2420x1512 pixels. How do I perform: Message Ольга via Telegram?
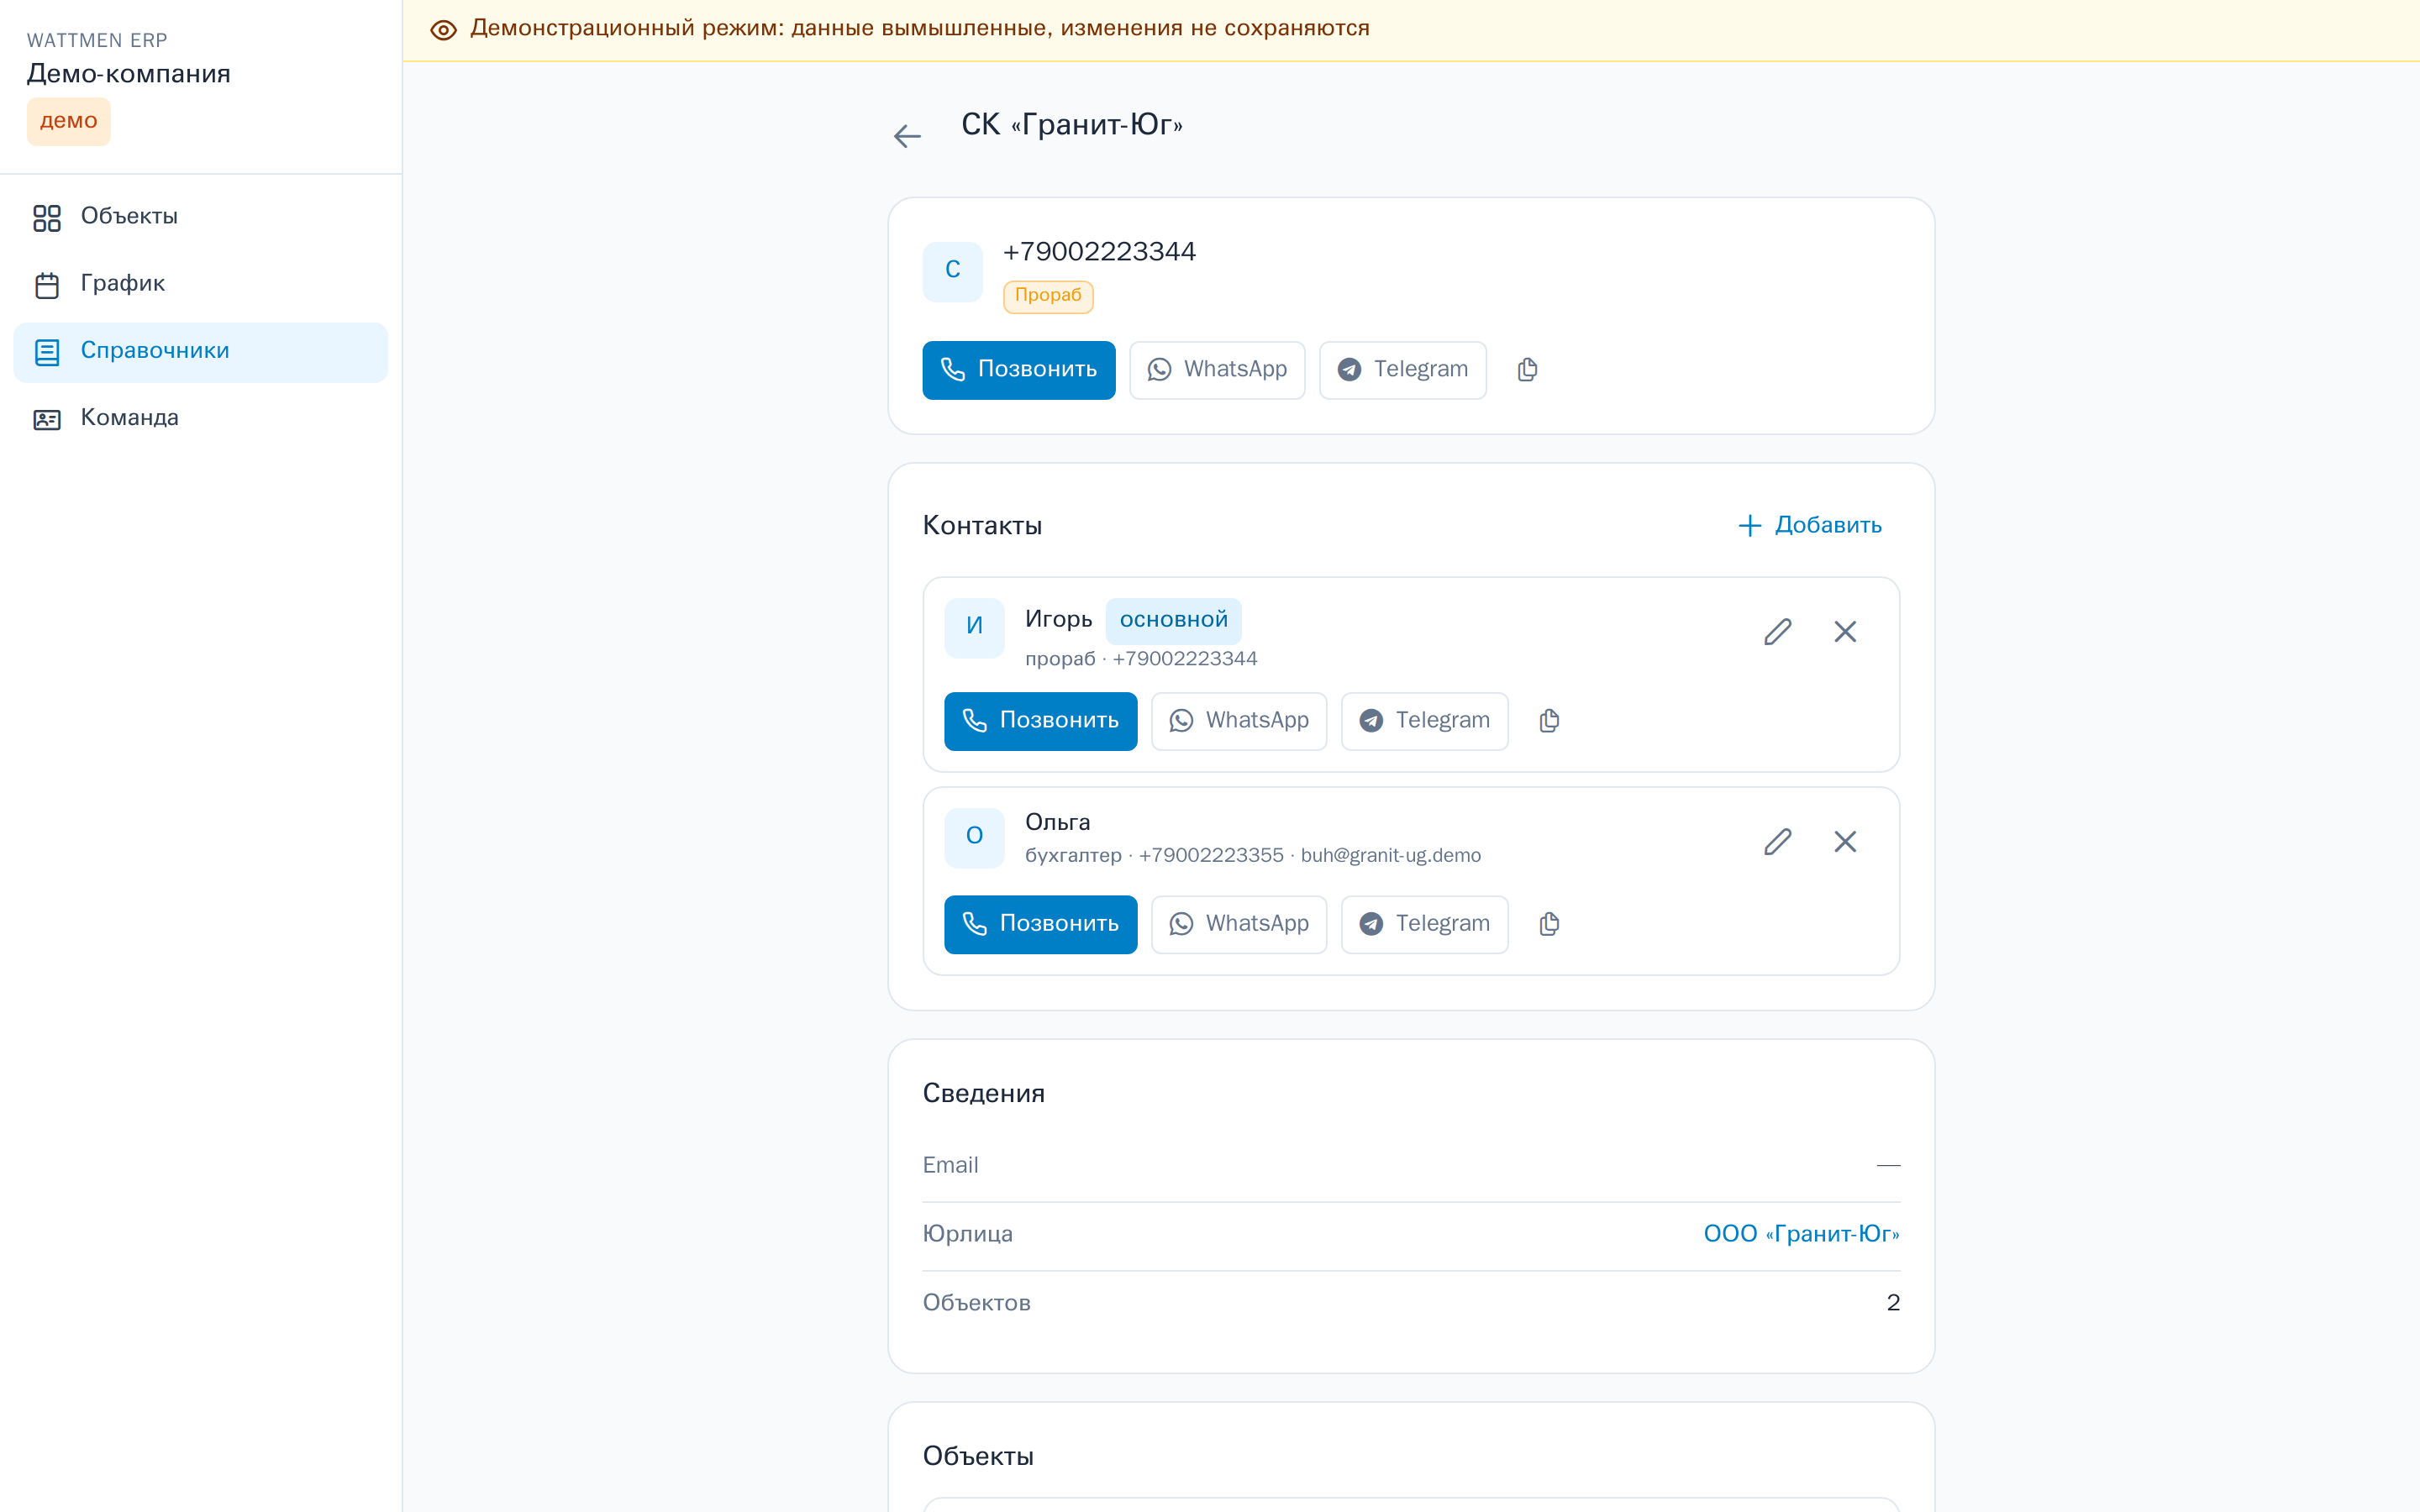[1424, 924]
